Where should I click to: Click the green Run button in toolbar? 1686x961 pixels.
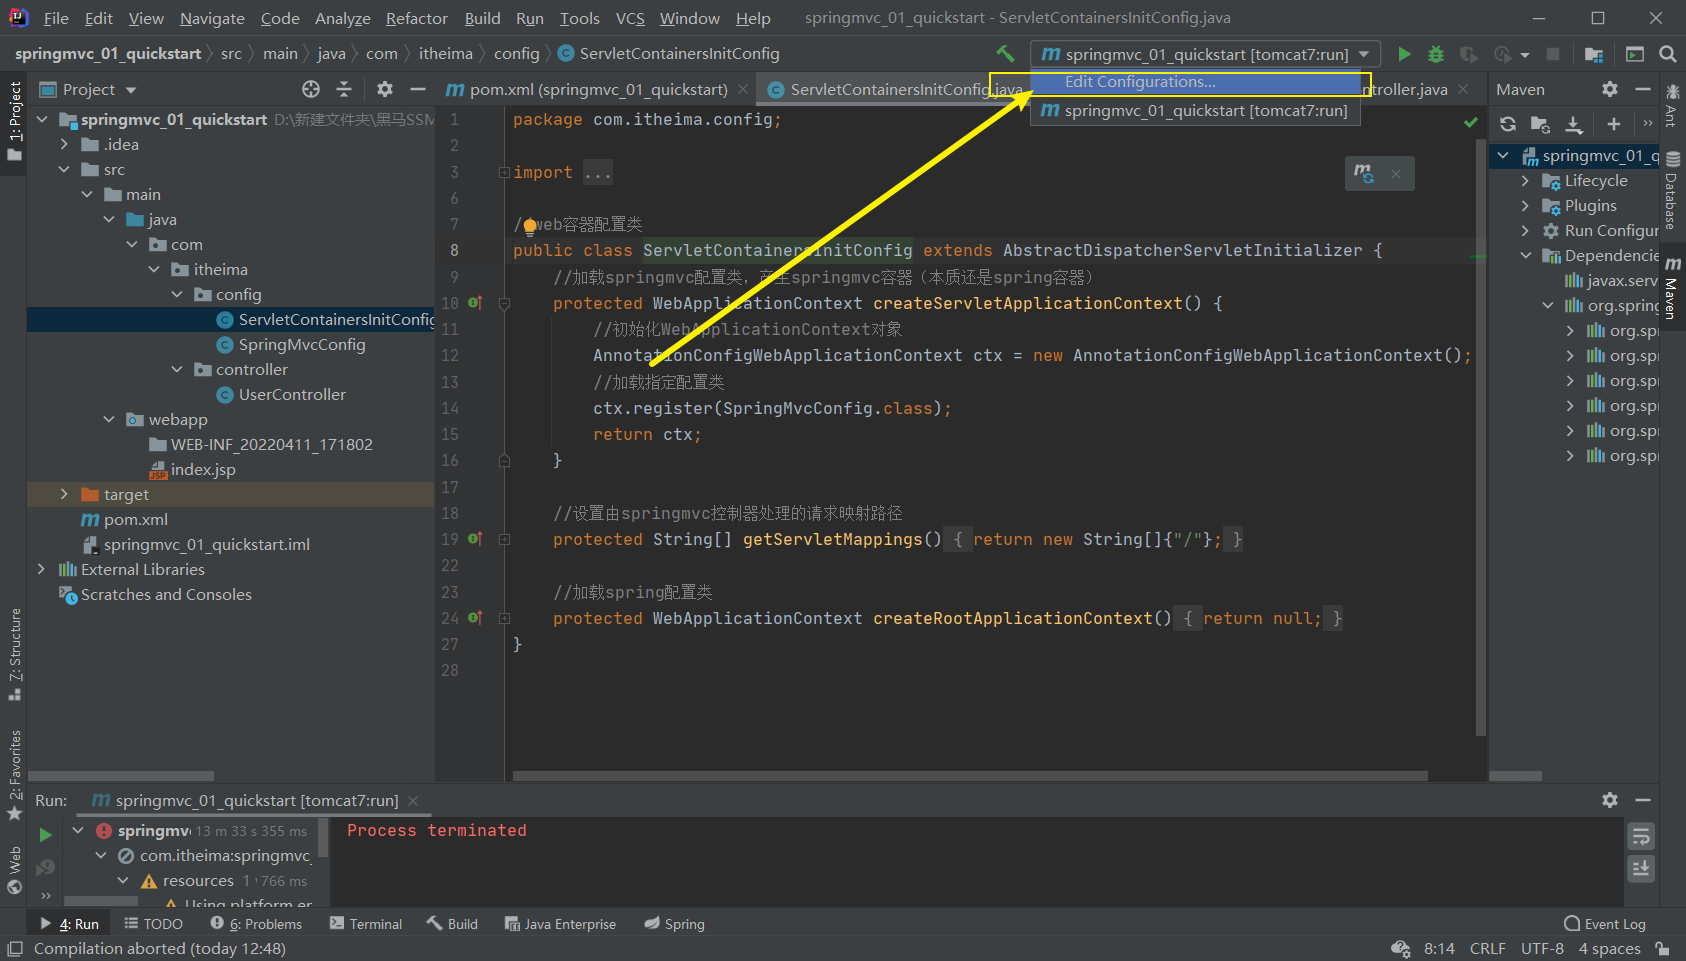1404,54
